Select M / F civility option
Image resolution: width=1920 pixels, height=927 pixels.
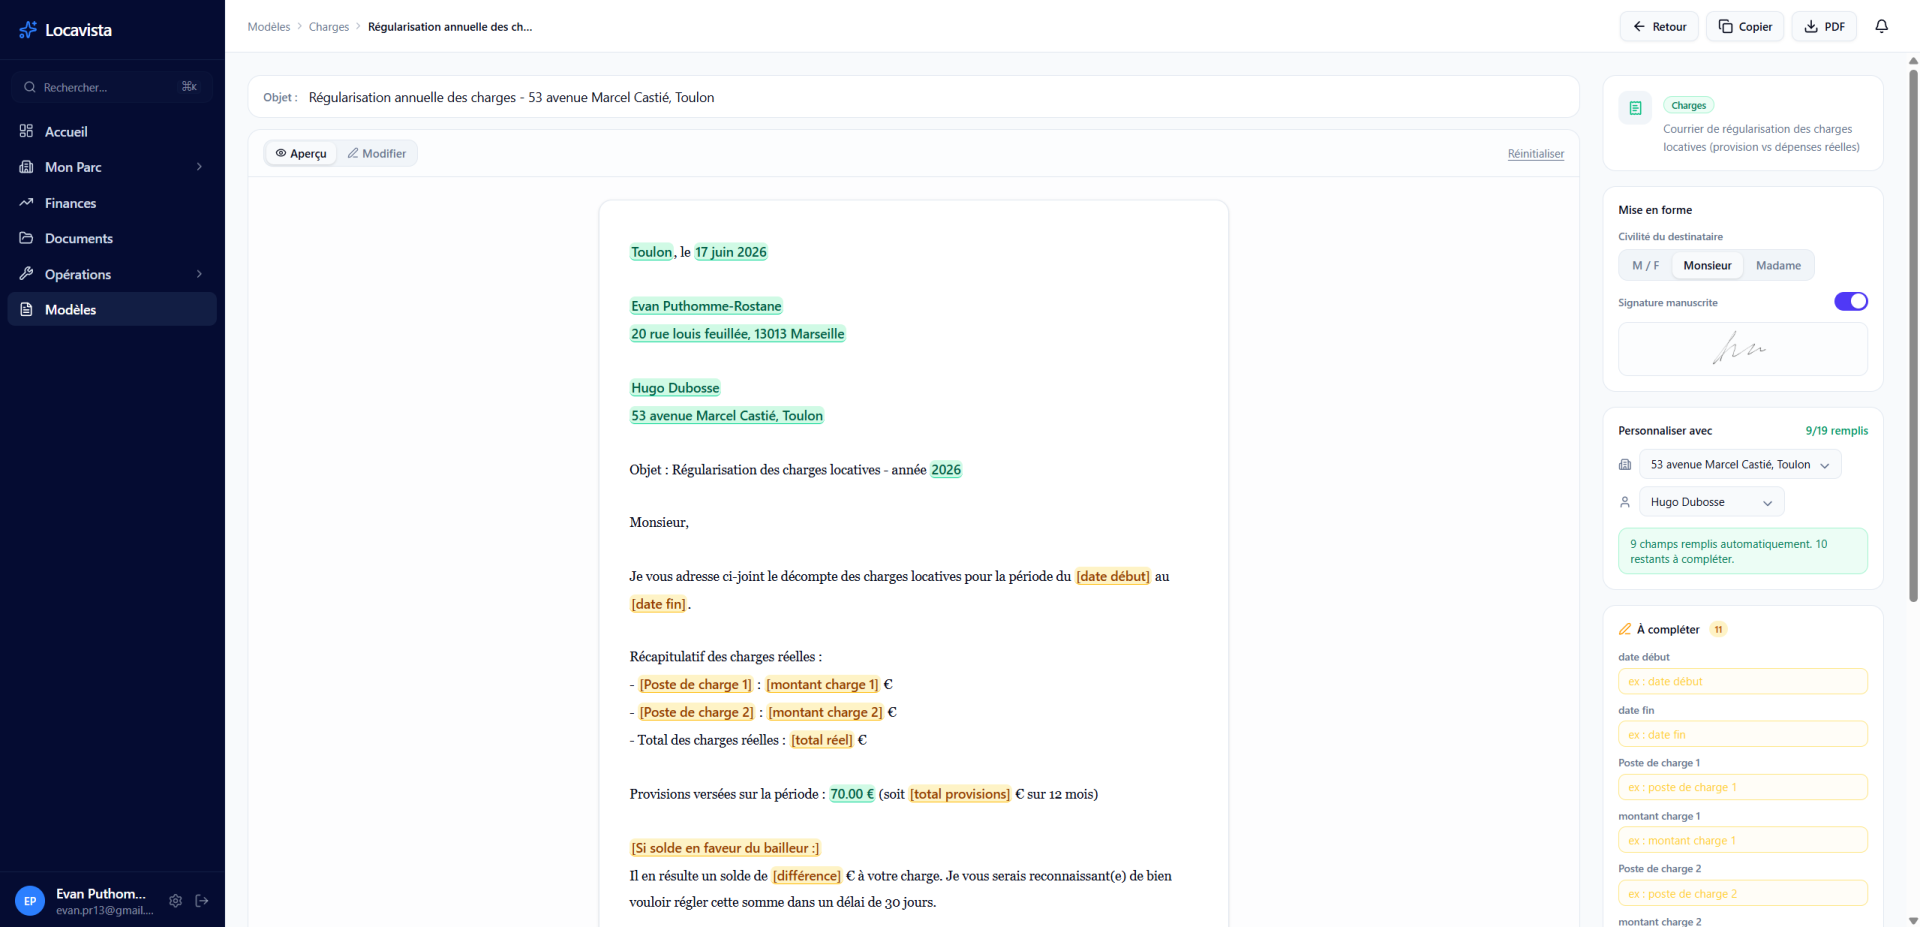pos(1646,265)
